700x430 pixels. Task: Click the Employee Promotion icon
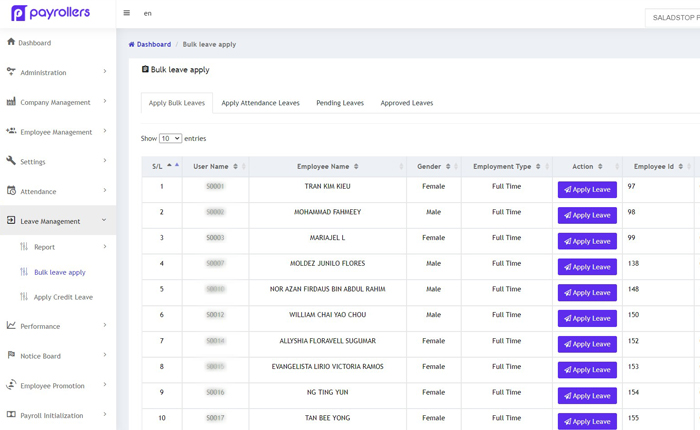(11, 384)
